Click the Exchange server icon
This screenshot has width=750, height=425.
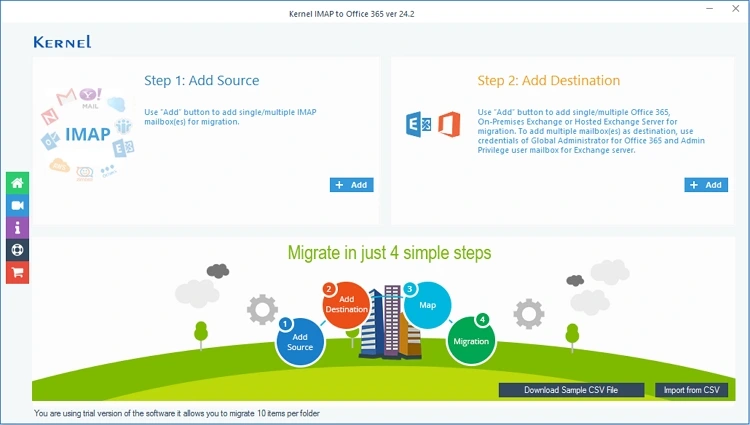pyautogui.click(x=418, y=124)
